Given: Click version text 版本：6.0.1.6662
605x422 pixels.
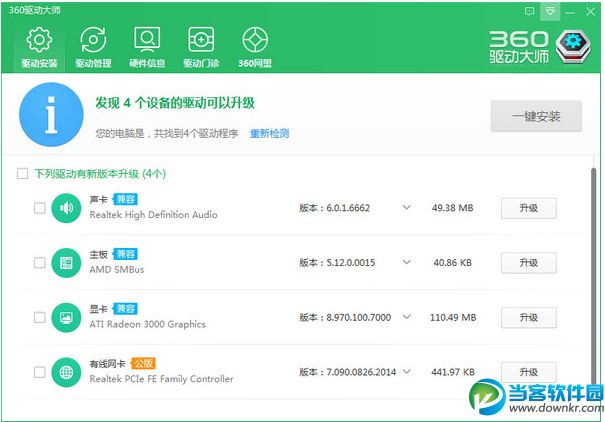Looking at the screenshot, I should point(335,208).
